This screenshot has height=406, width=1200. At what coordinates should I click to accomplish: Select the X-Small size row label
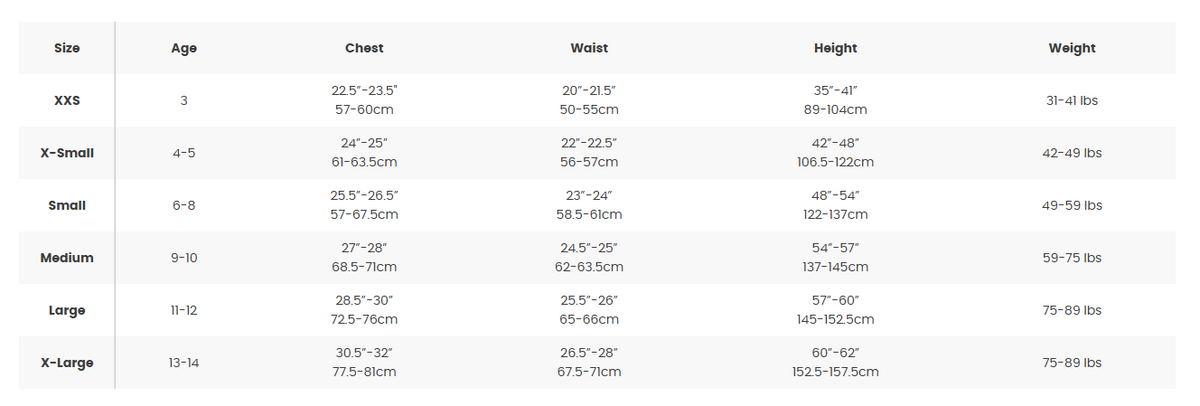pos(67,153)
